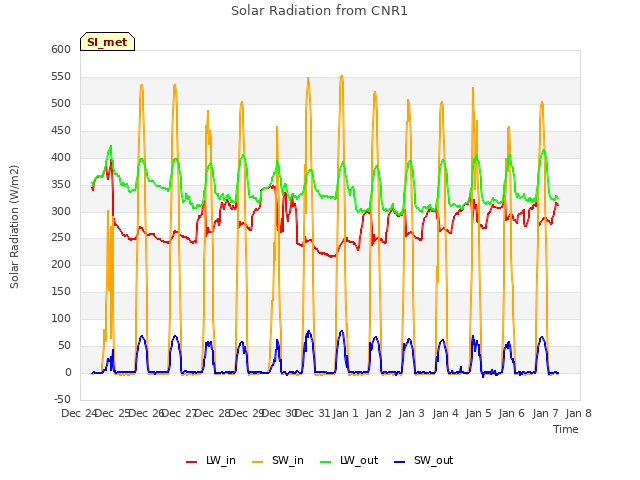The image size is (640, 480).
Task: Click the 600 y-axis tick label
Action: point(61,49)
